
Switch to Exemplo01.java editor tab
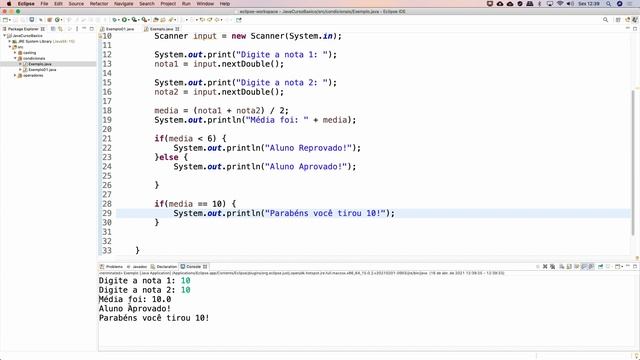(x=118, y=29)
